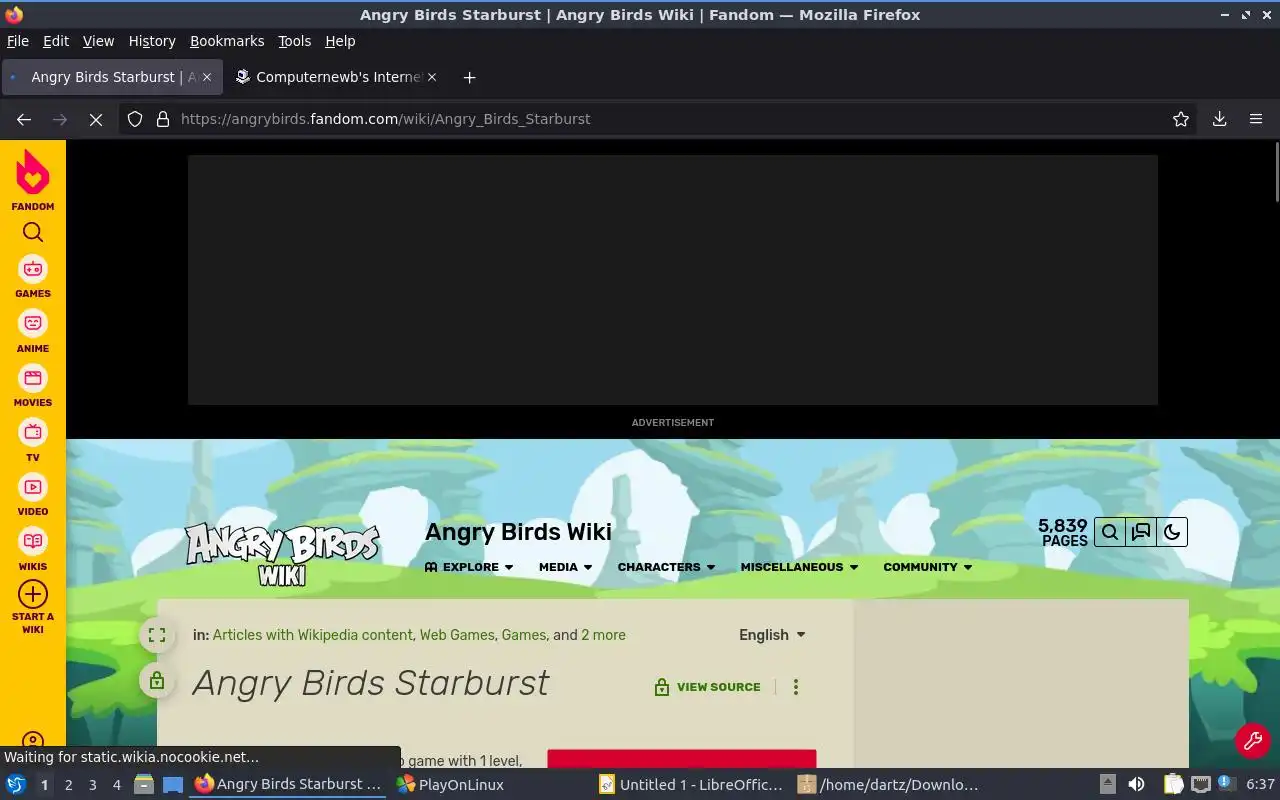Switch to workspace 4 in taskbar
The image size is (1280, 800).
point(117,785)
